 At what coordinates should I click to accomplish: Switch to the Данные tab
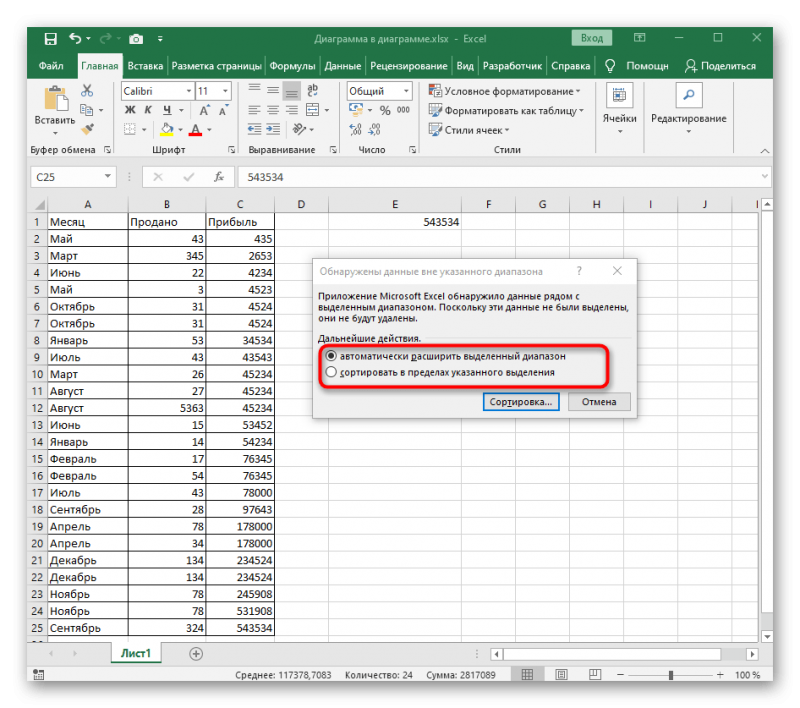click(x=343, y=66)
